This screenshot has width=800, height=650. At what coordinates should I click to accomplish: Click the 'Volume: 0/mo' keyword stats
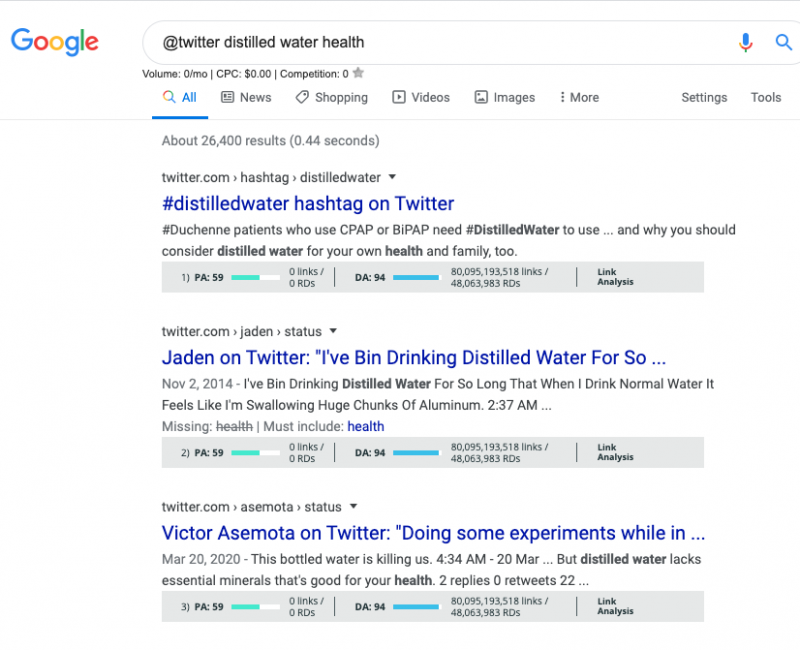pos(174,74)
